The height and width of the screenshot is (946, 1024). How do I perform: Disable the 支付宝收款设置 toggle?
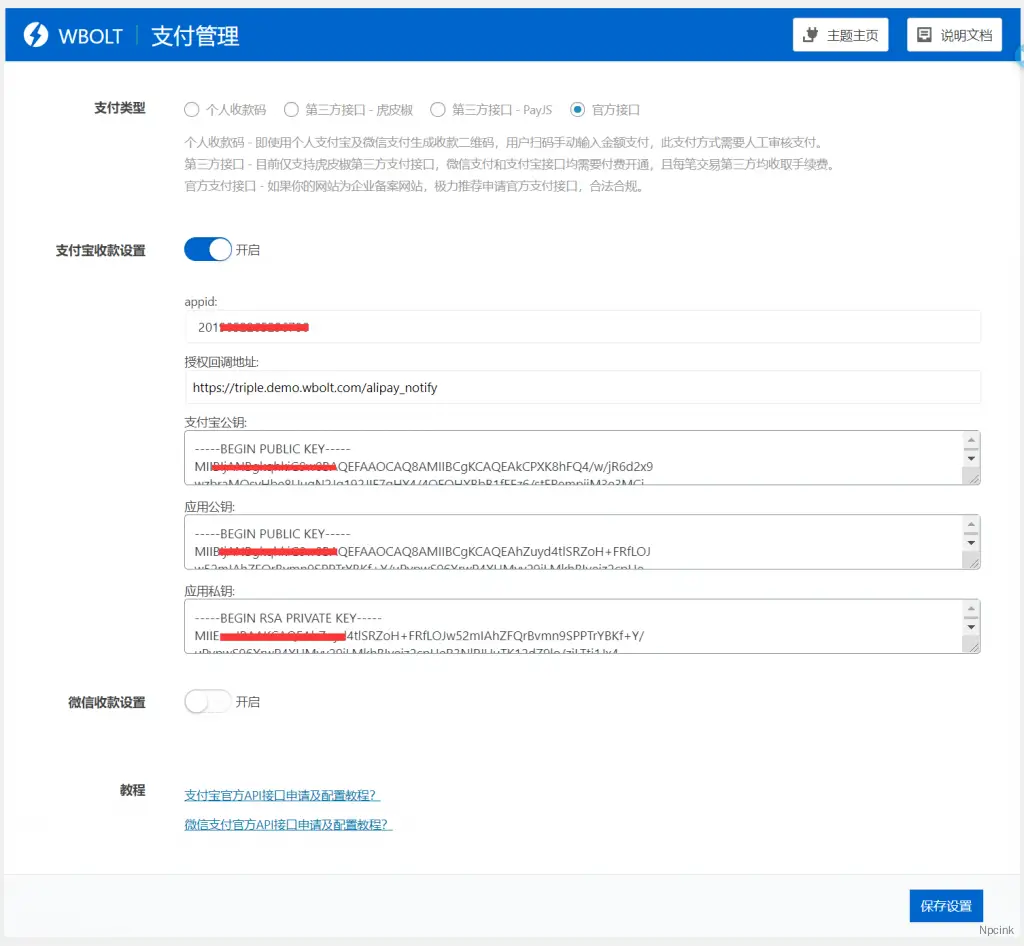click(x=208, y=249)
